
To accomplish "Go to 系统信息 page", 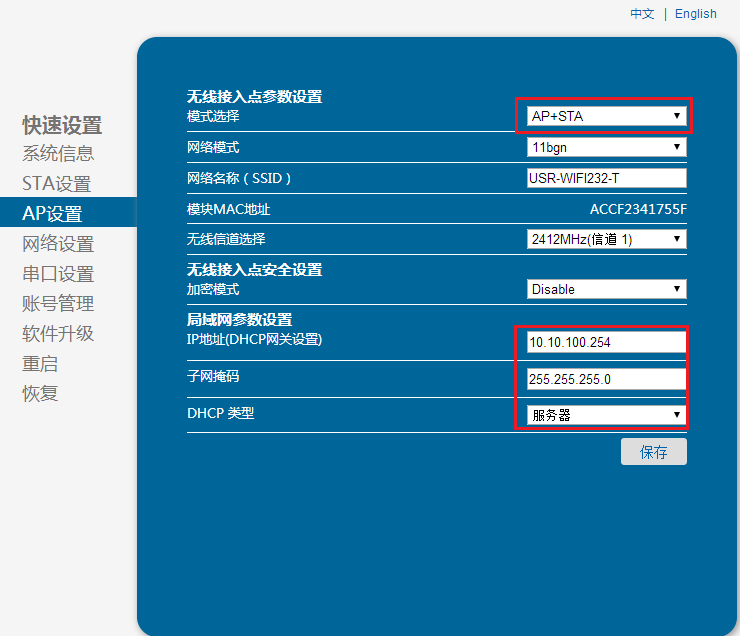I will click(58, 153).
